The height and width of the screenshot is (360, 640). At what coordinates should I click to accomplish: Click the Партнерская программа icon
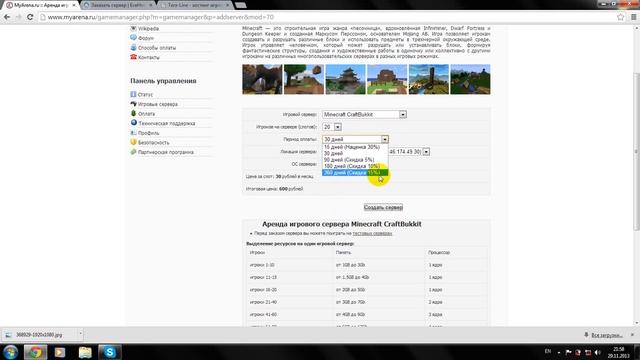pos(133,152)
